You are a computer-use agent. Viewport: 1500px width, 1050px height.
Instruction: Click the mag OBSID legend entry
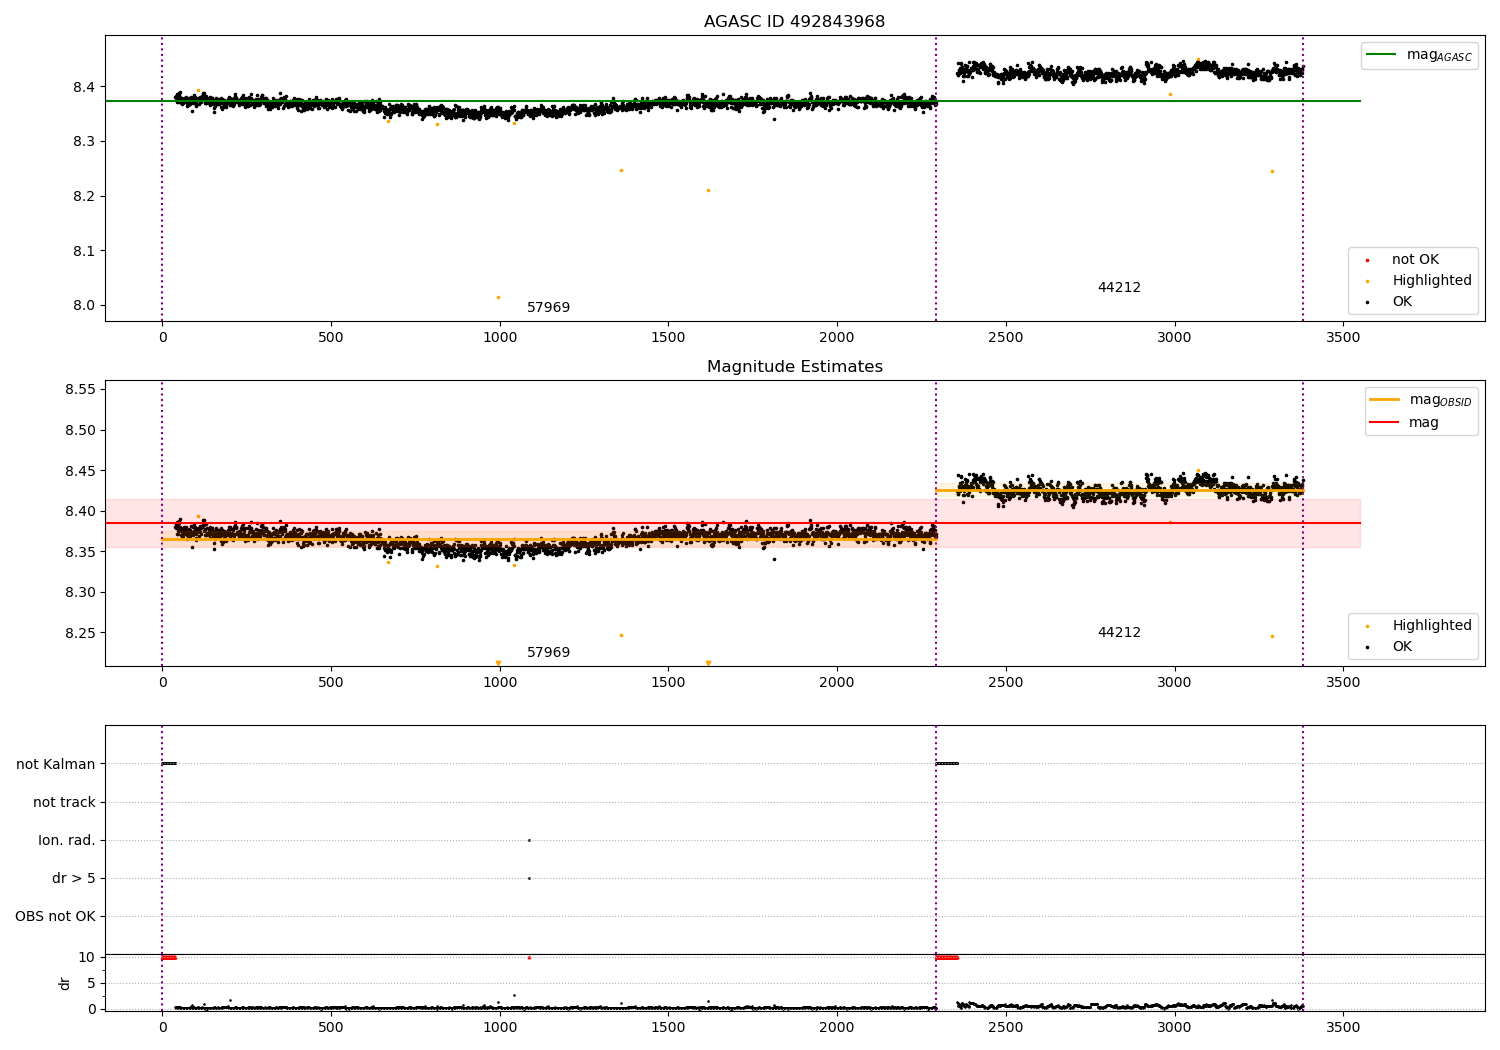tap(1421, 400)
